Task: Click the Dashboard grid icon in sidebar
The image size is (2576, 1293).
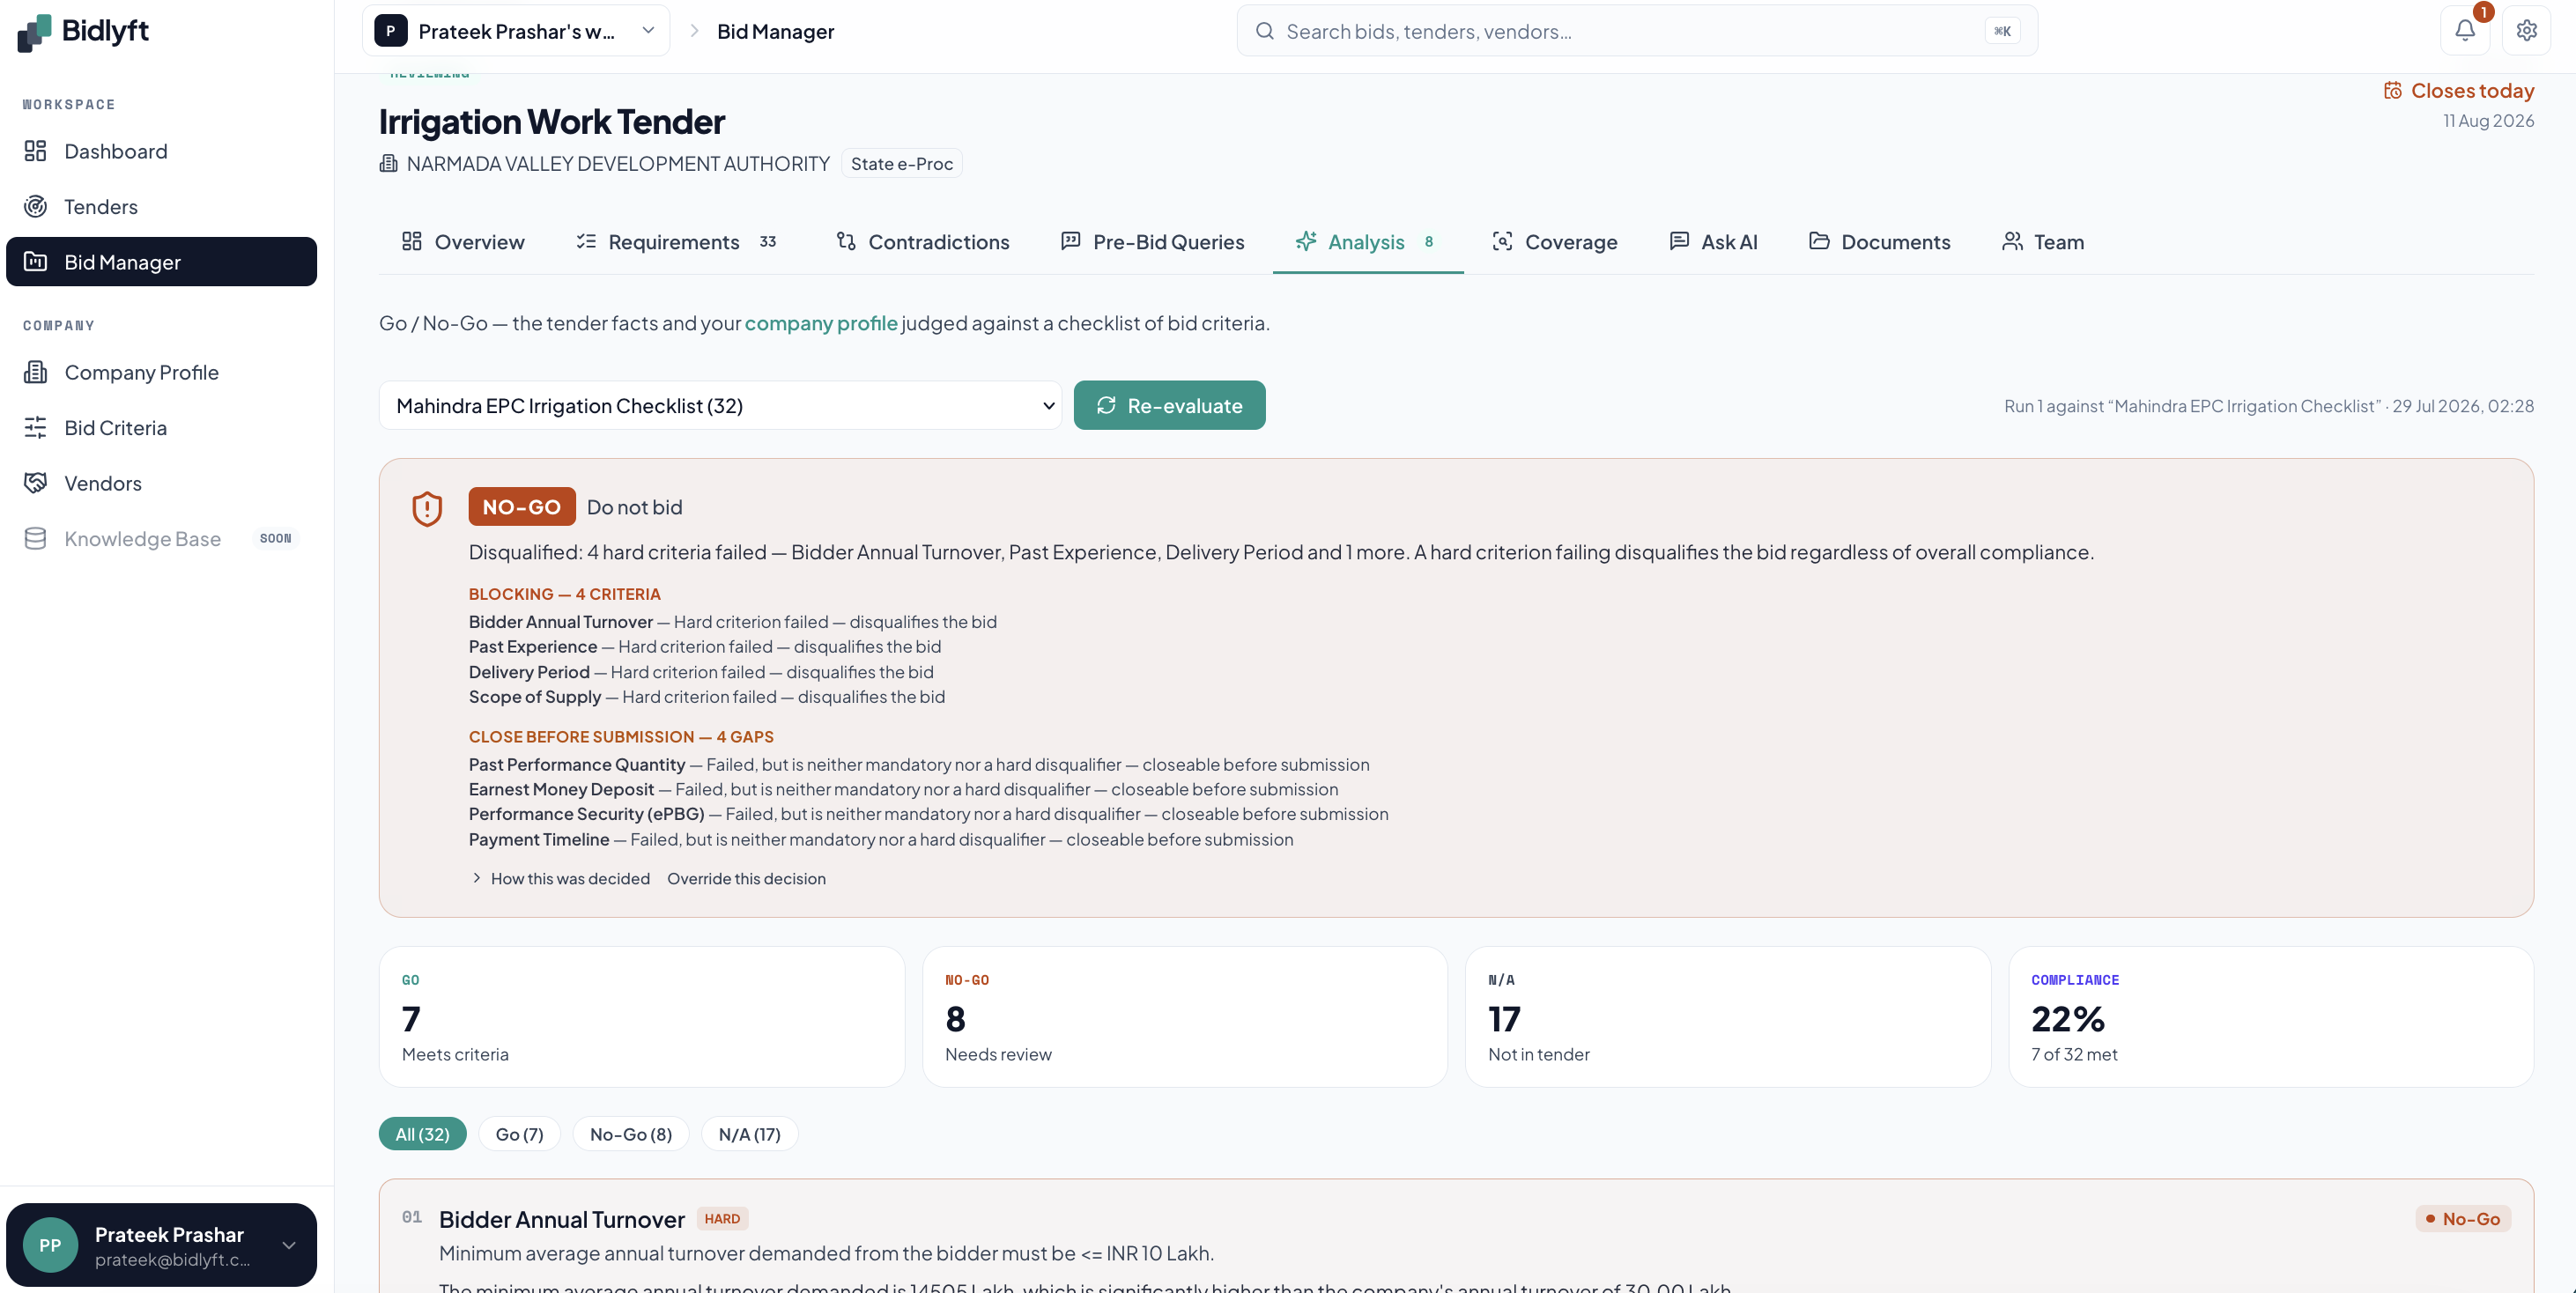Action: click(x=35, y=151)
